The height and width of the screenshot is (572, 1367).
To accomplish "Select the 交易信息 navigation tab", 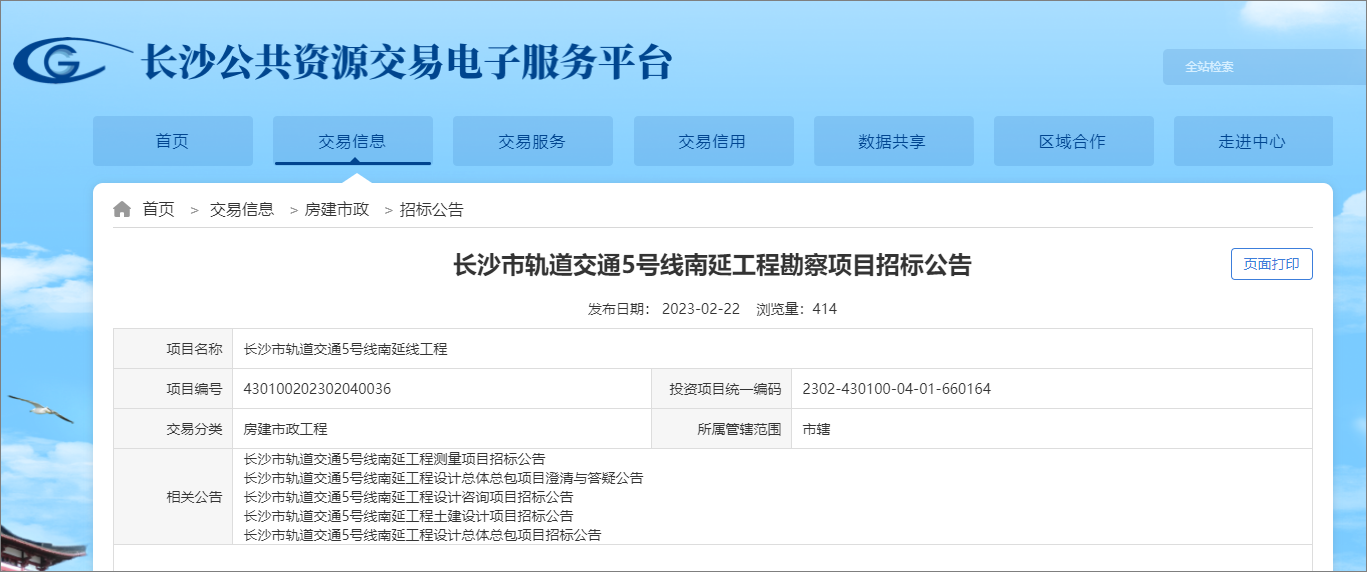I will [x=352, y=141].
